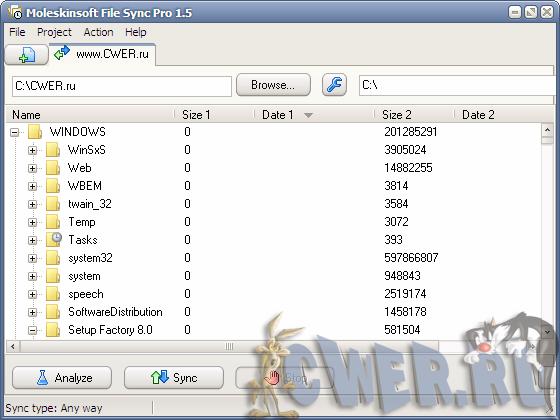560x420 pixels.
Task: Select the www.CWER.ru project tab
Action: click(102, 54)
